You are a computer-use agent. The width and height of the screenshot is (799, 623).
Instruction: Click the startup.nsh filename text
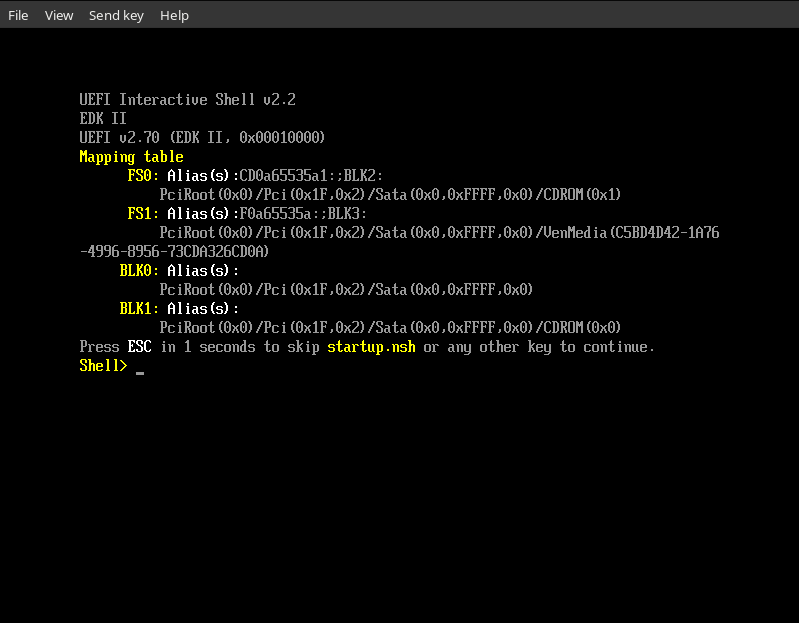click(x=371, y=347)
